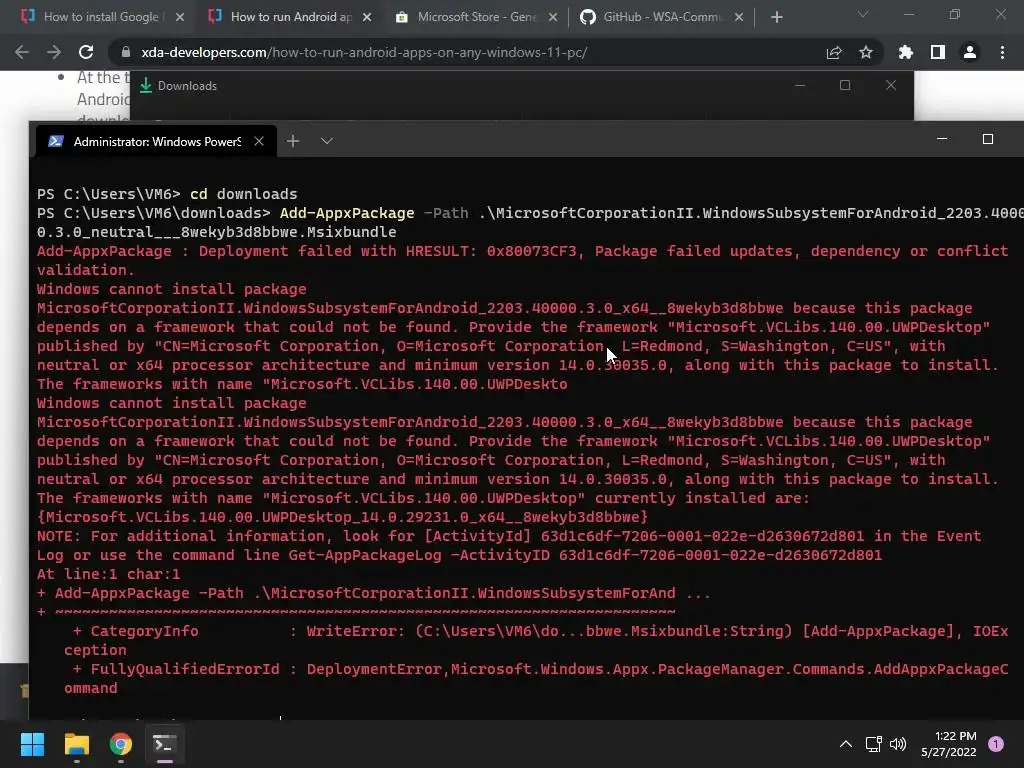Open a new Chrome tab
This screenshot has width=1024, height=768.
click(x=776, y=17)
